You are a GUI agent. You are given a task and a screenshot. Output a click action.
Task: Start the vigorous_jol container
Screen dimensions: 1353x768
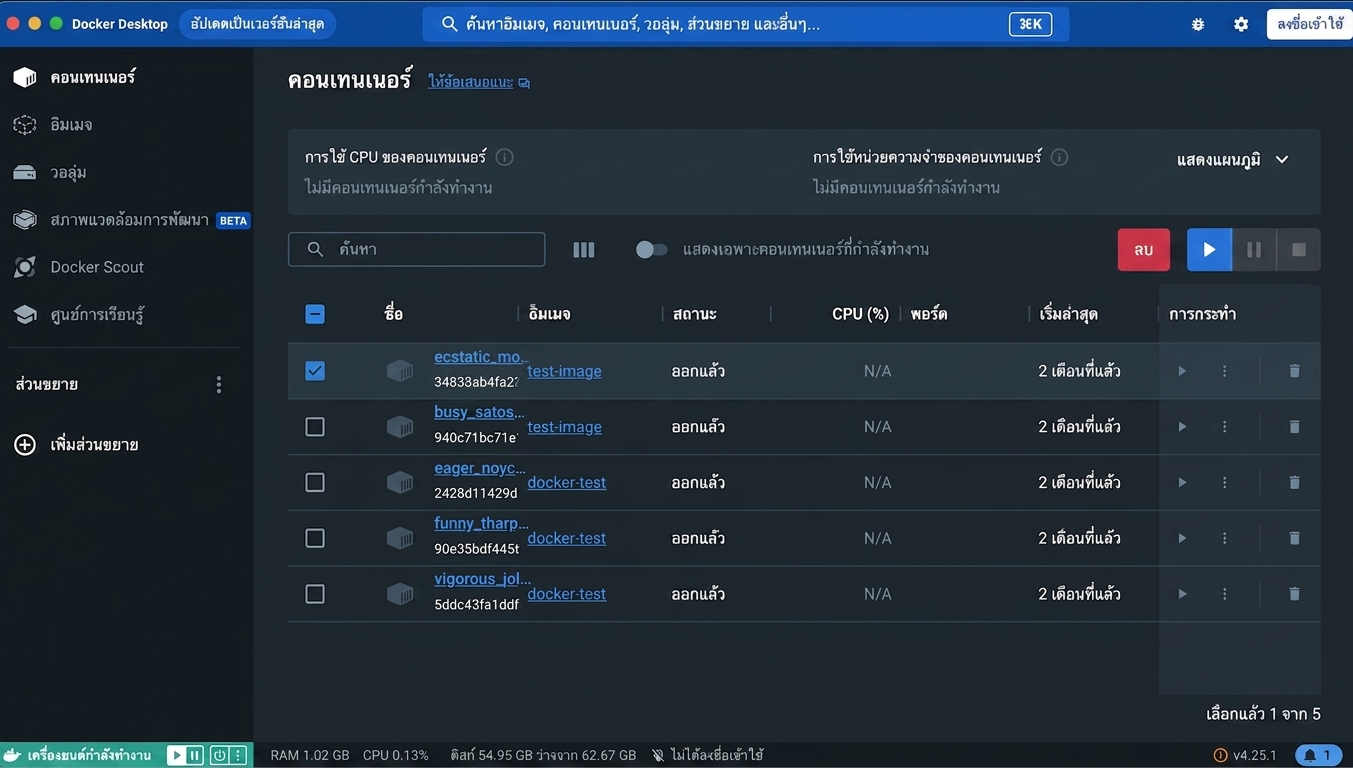pyautogui.click(x=1182, y=594)
